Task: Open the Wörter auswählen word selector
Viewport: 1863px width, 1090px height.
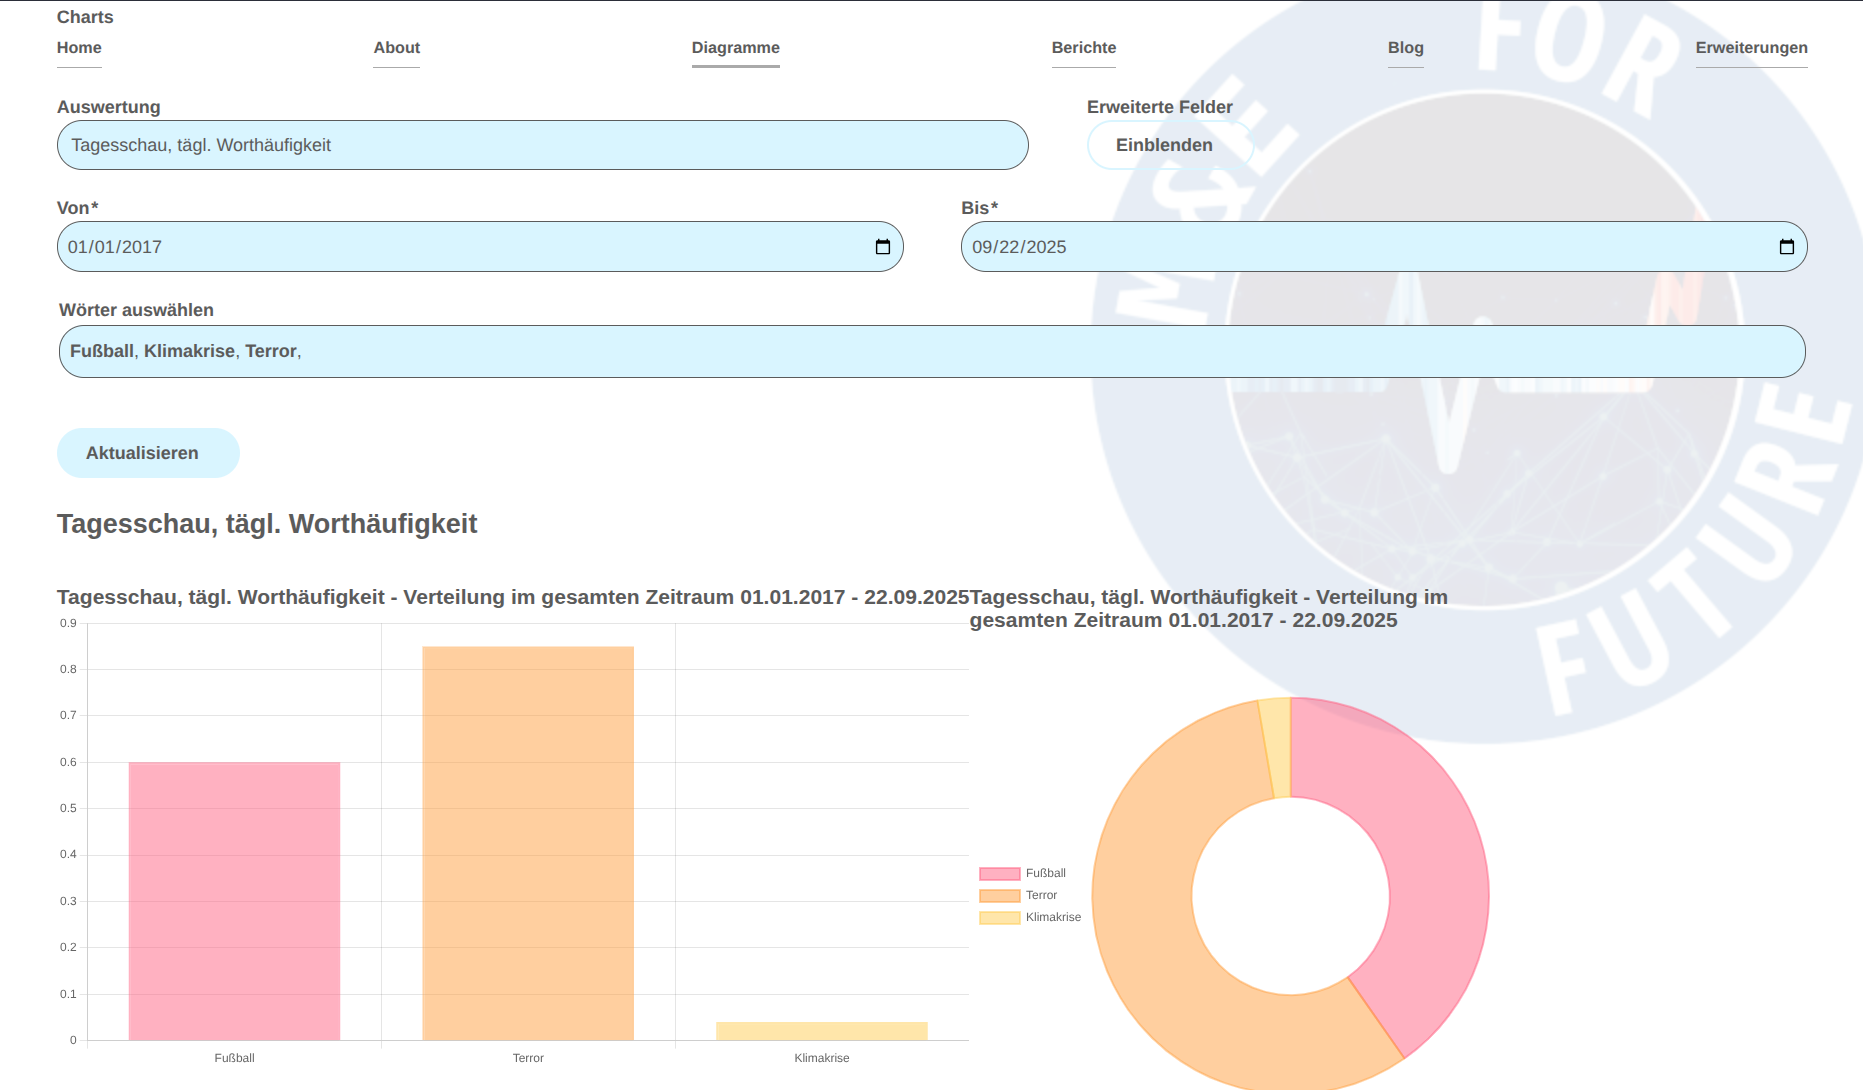Action: click(x=931, y=351)
